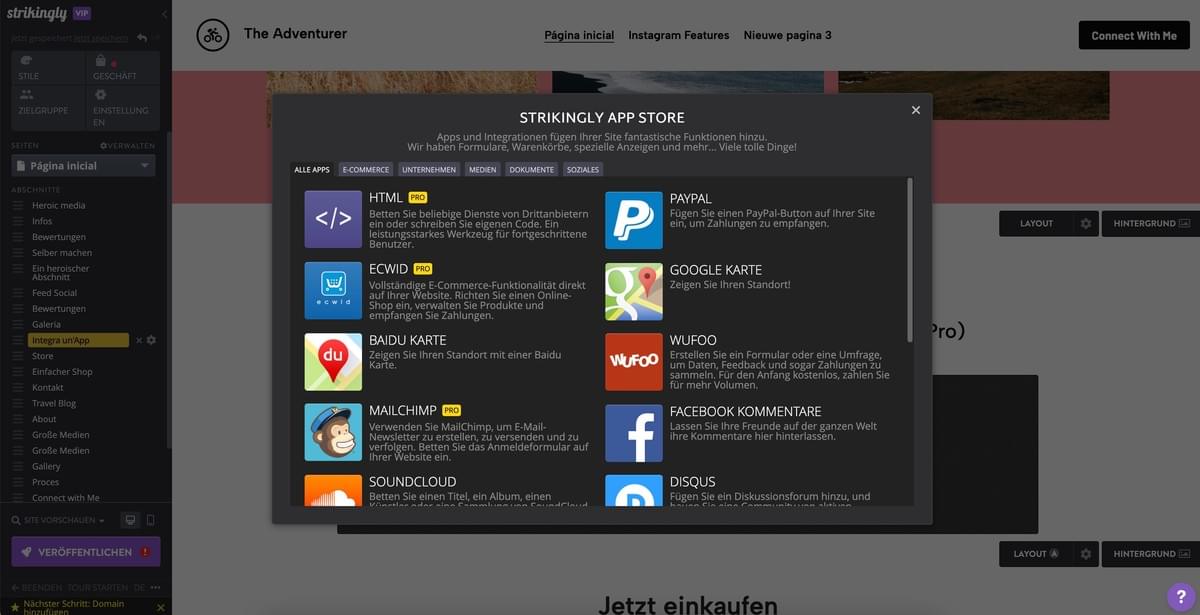The width and height of the screenshot is (1200, 615).
Task: Delete the Integra un'App section
Action: [139, 340]
